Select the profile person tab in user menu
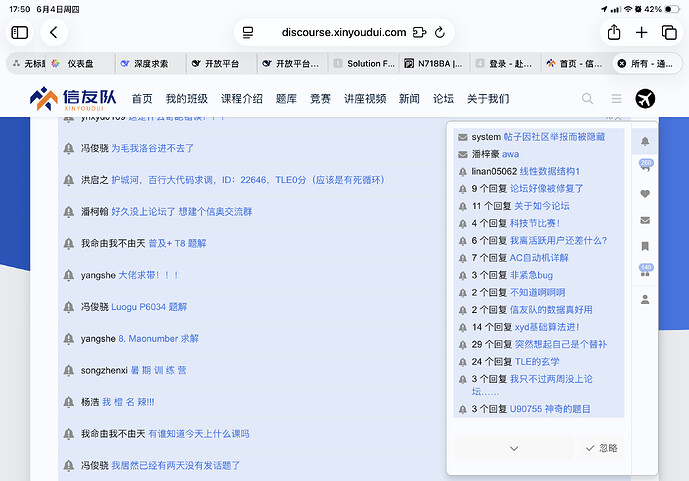Image resolution: width=689 pixels, height=481 pixels. 645,300
